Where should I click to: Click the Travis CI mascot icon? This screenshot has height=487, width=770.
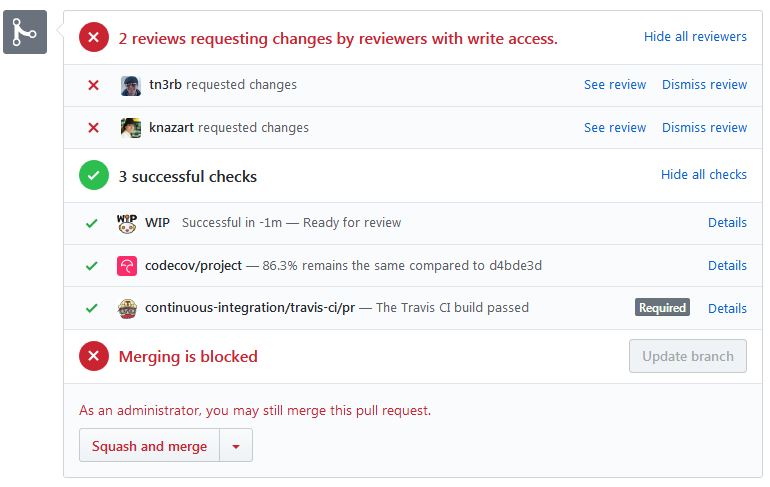click(x=127, y=309)
